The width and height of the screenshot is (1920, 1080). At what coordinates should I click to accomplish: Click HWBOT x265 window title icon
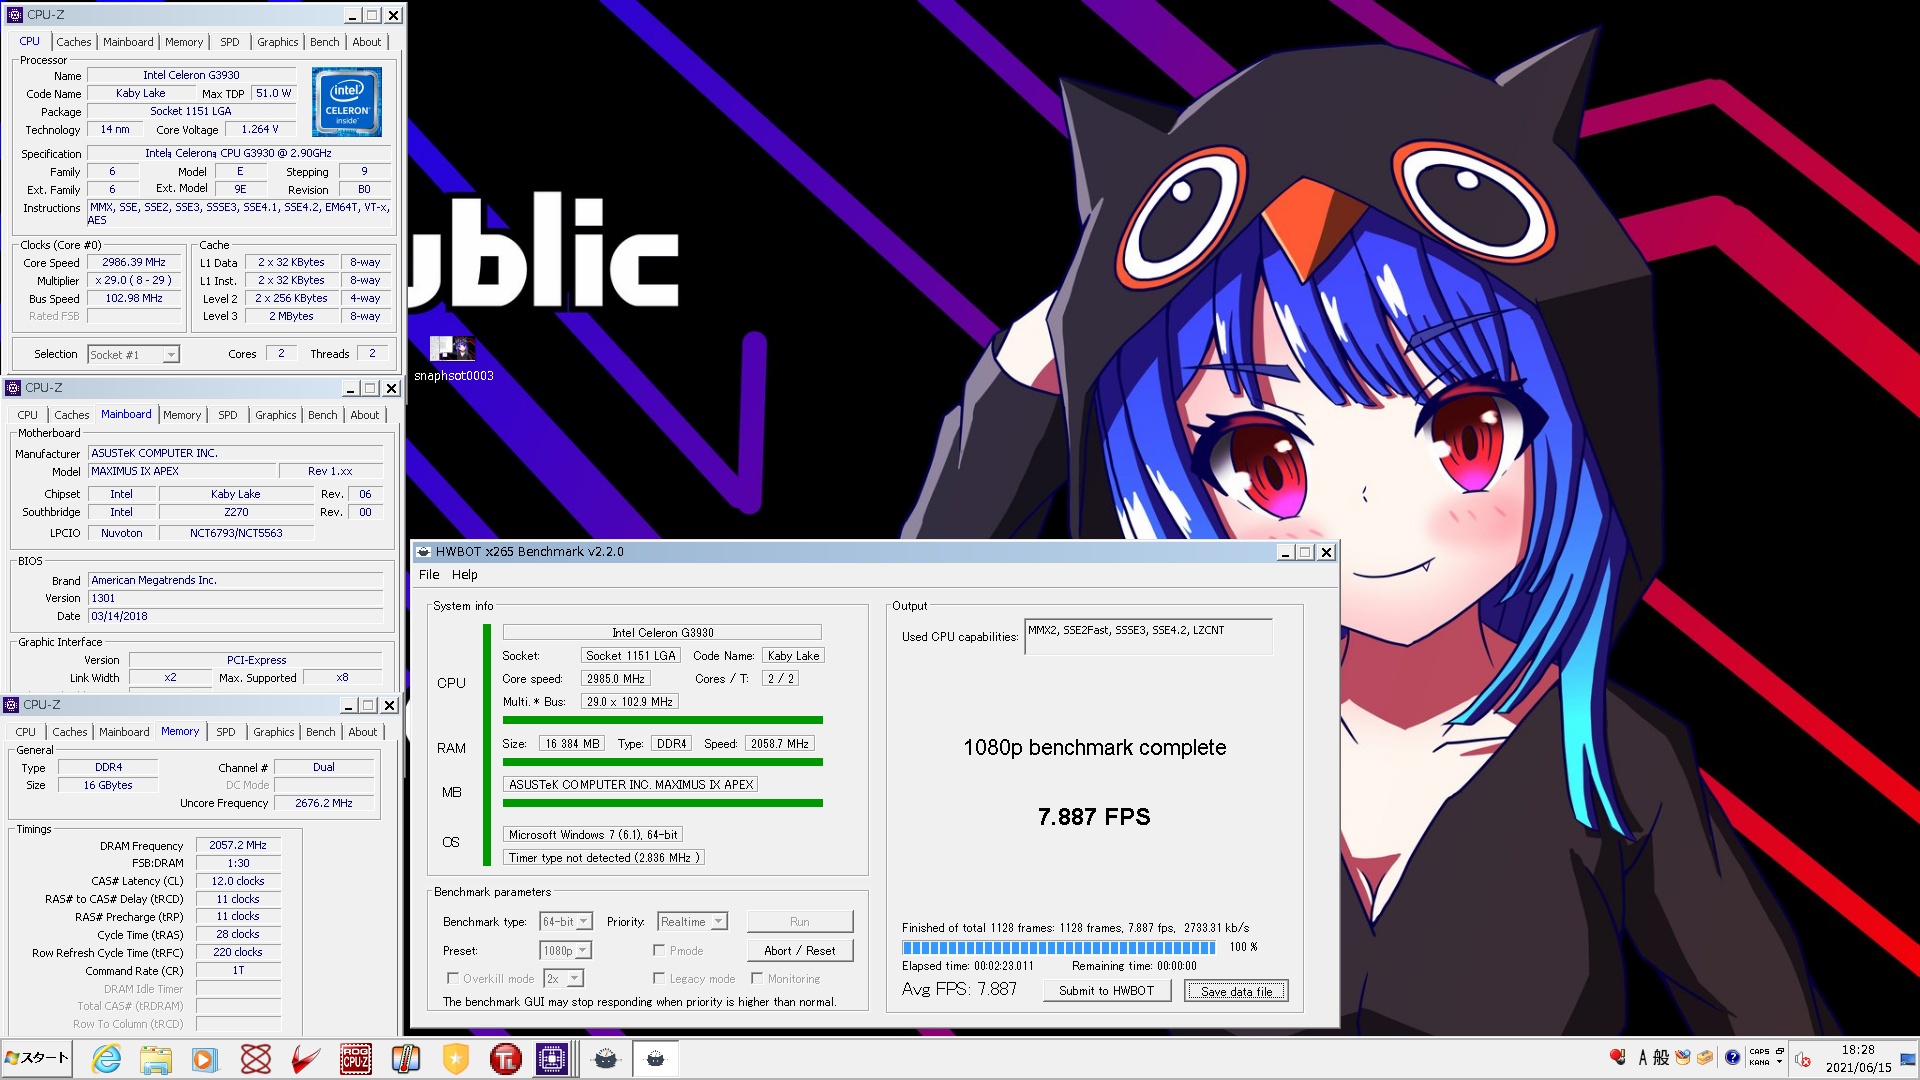pos(424,552)
